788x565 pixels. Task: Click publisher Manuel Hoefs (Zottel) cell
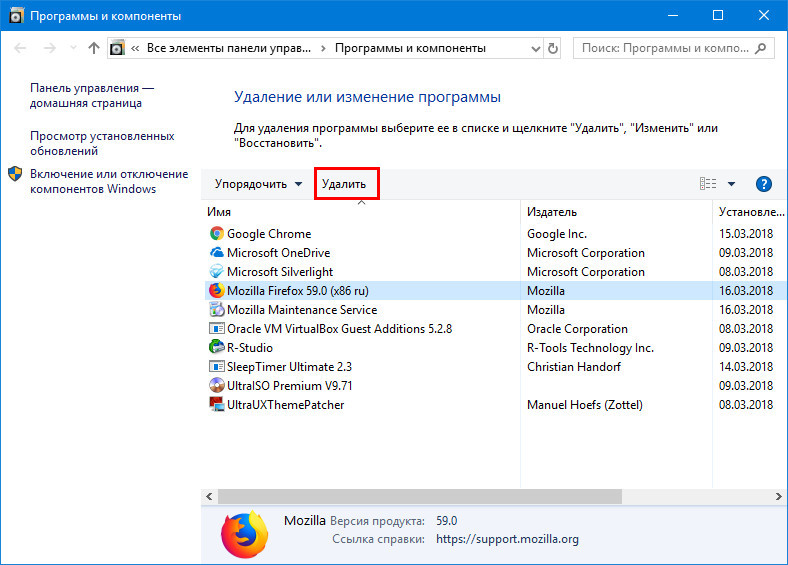click(x=584, y=405)
